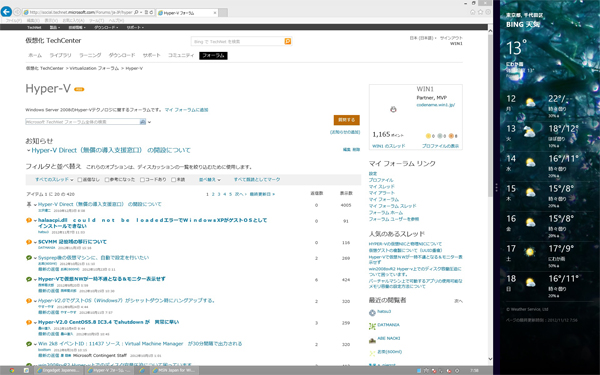This screenshot has width=600, height=375.
Task: Click the orange 質問する button
Action: pos(346,120)
